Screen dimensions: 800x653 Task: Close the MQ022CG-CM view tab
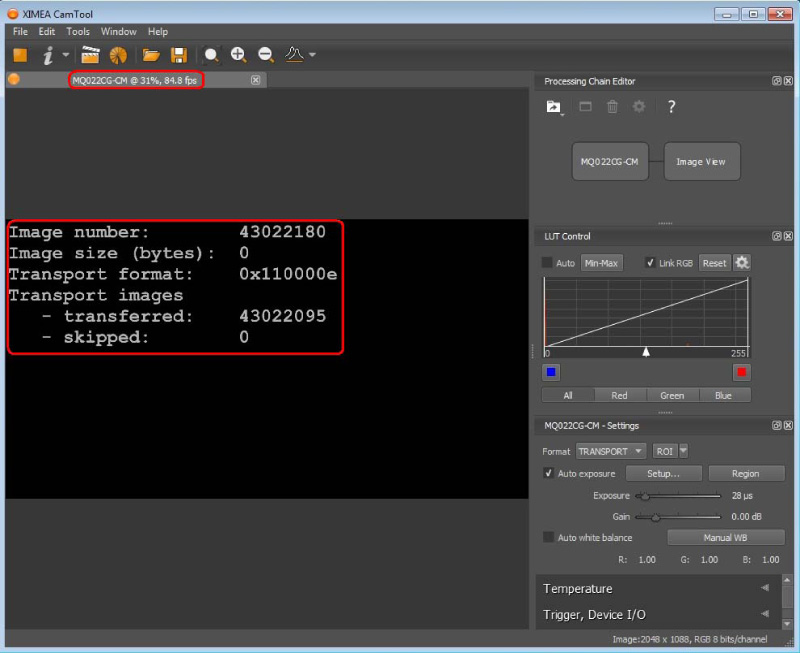[x=256, y=80]
